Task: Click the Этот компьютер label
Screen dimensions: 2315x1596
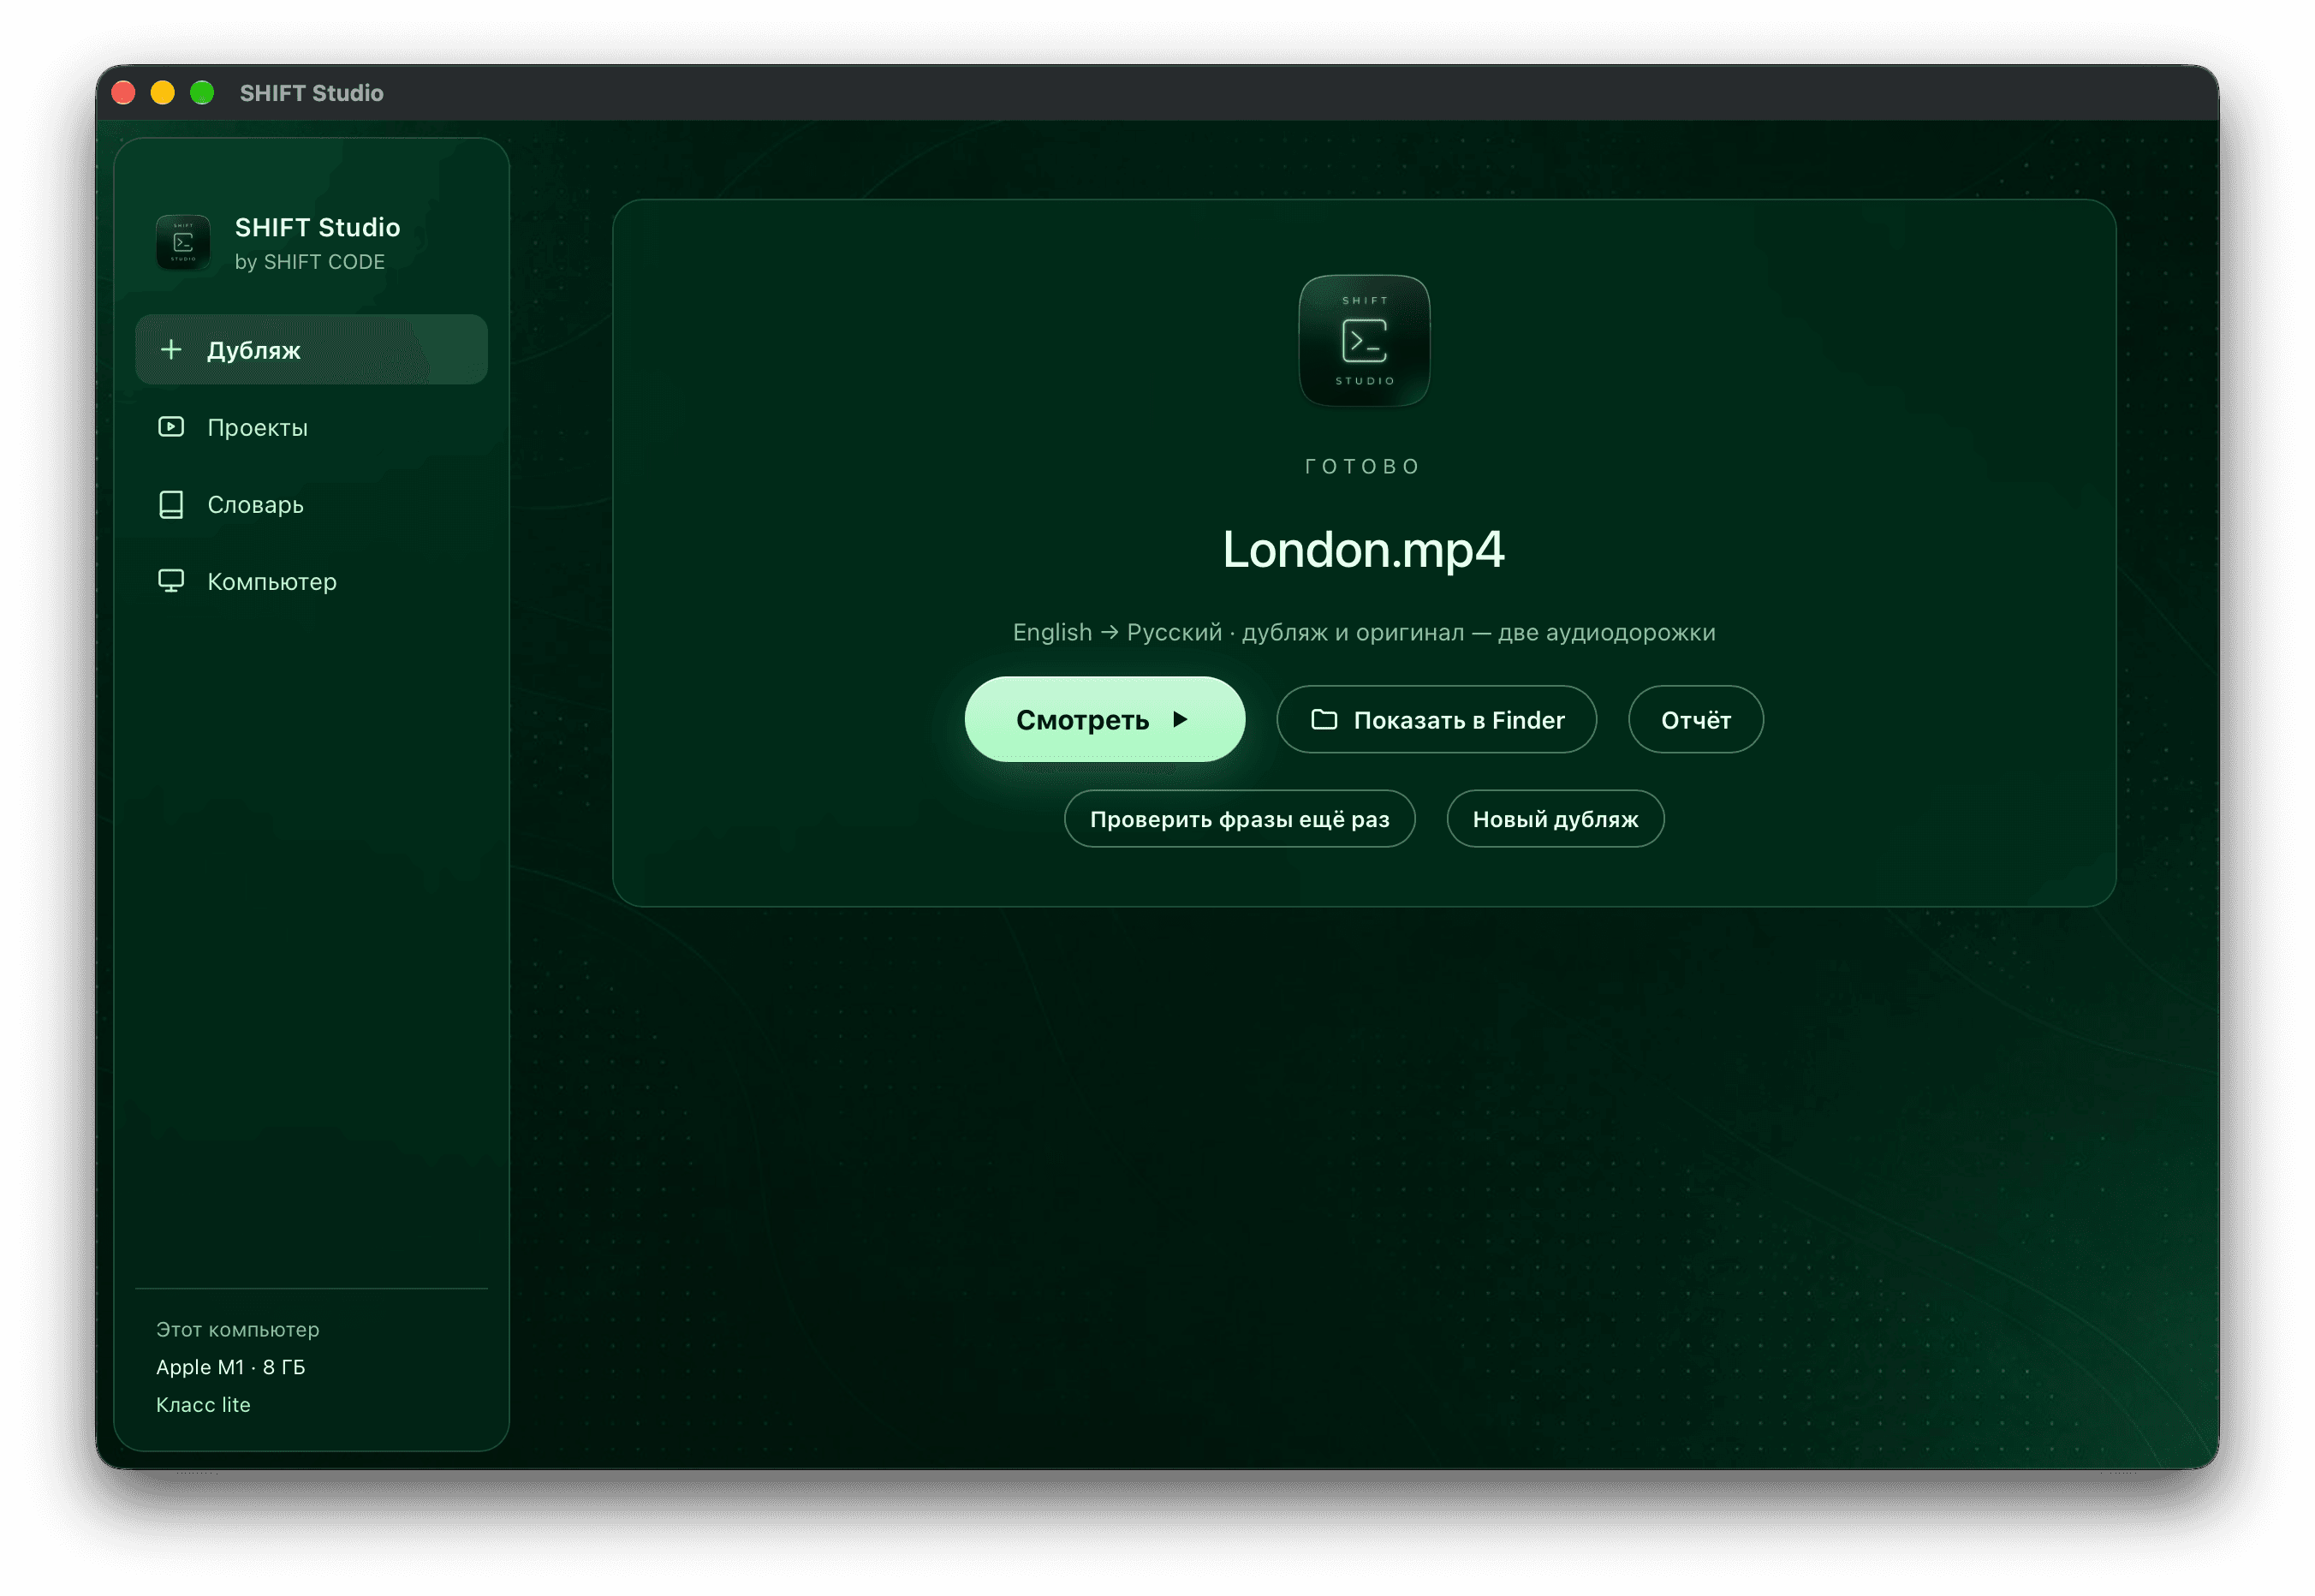Action: click(237, 1329)
